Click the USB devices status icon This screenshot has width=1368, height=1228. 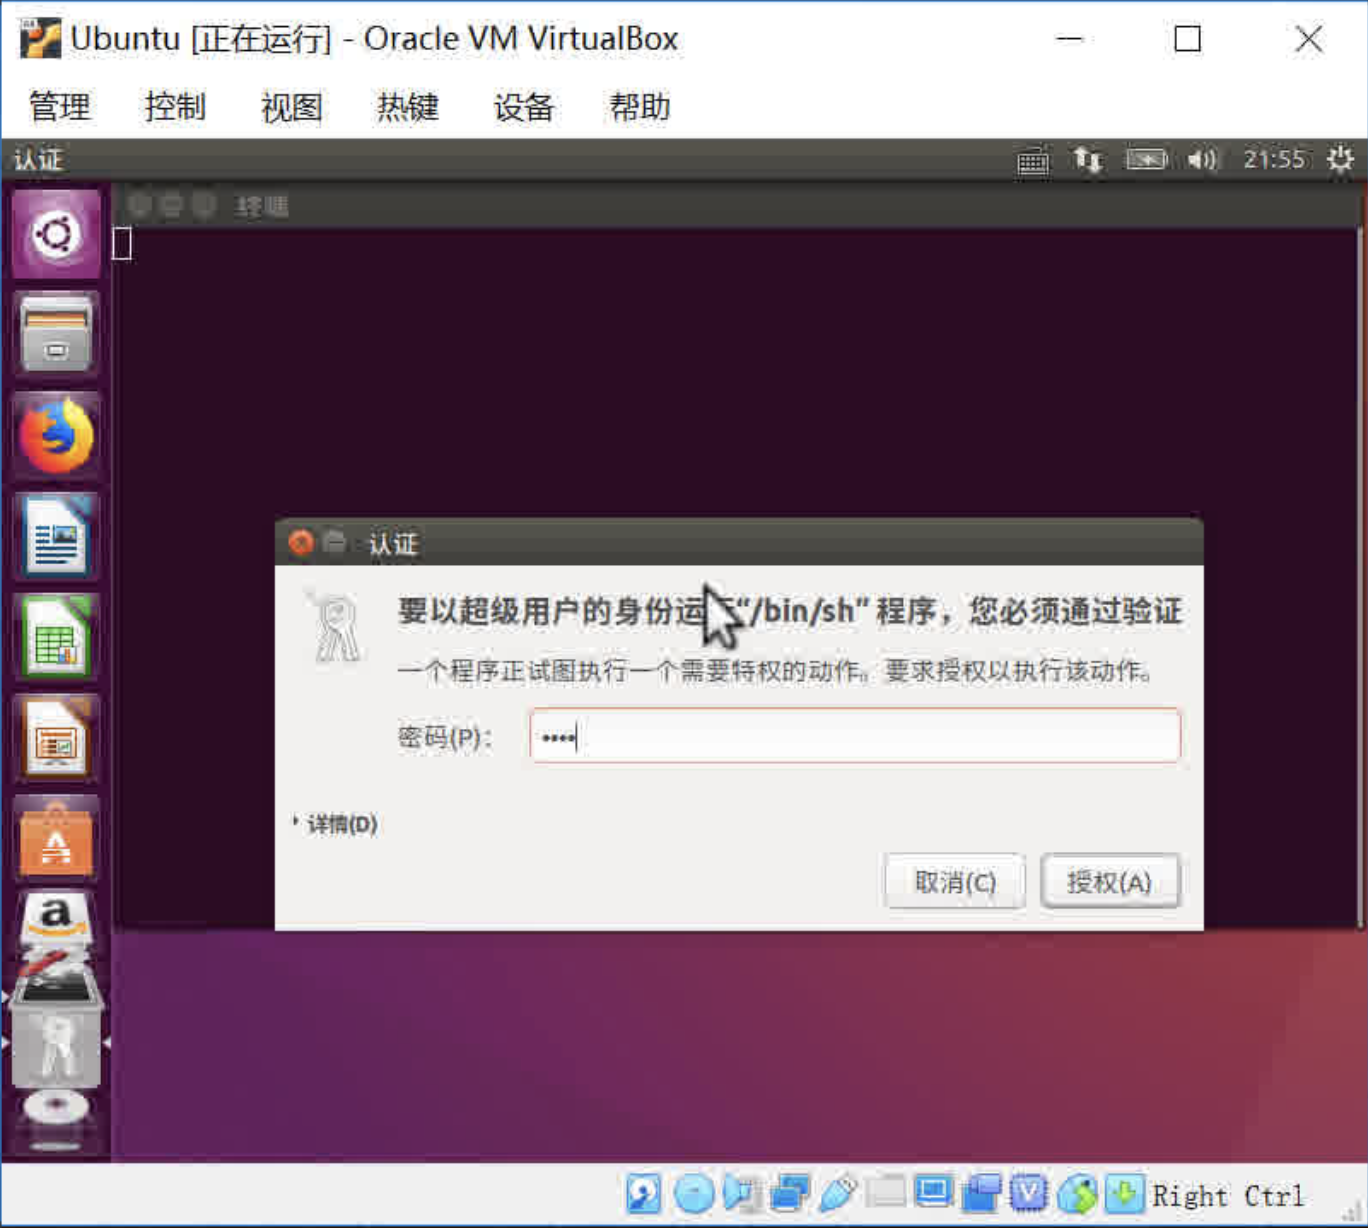[838, 1193]
